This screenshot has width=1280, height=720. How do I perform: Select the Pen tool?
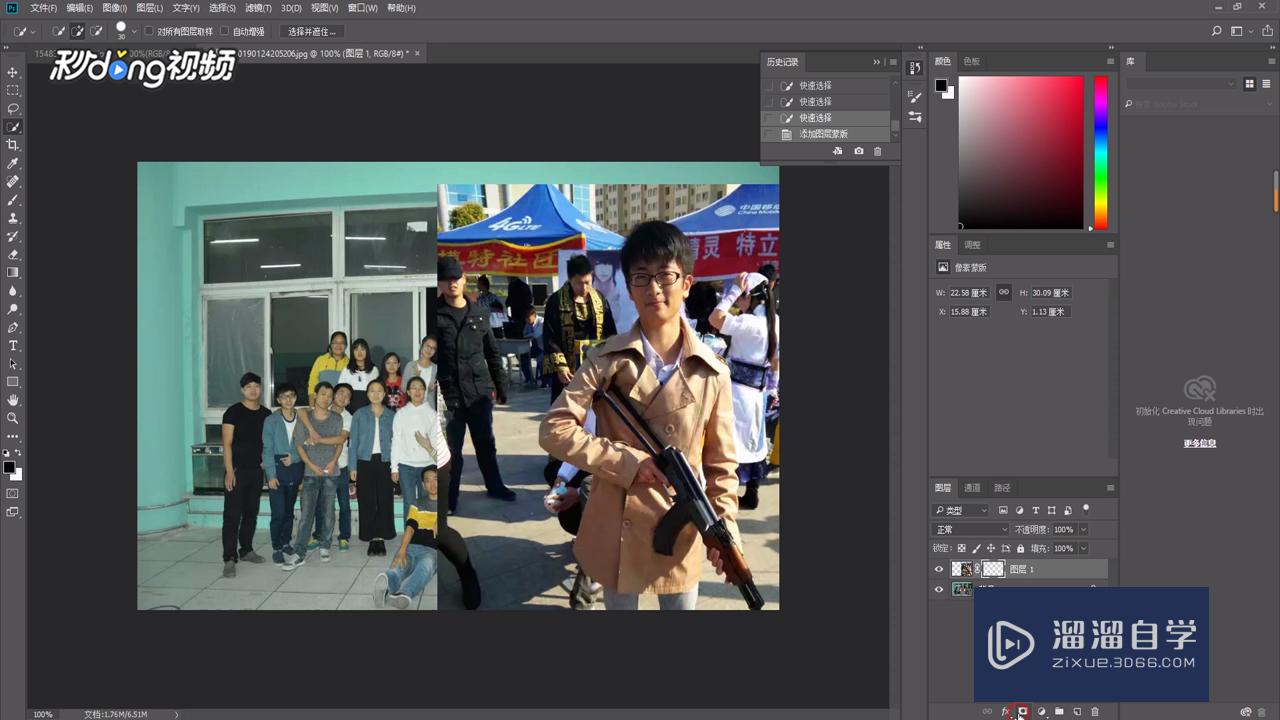(x=13, y=327)
